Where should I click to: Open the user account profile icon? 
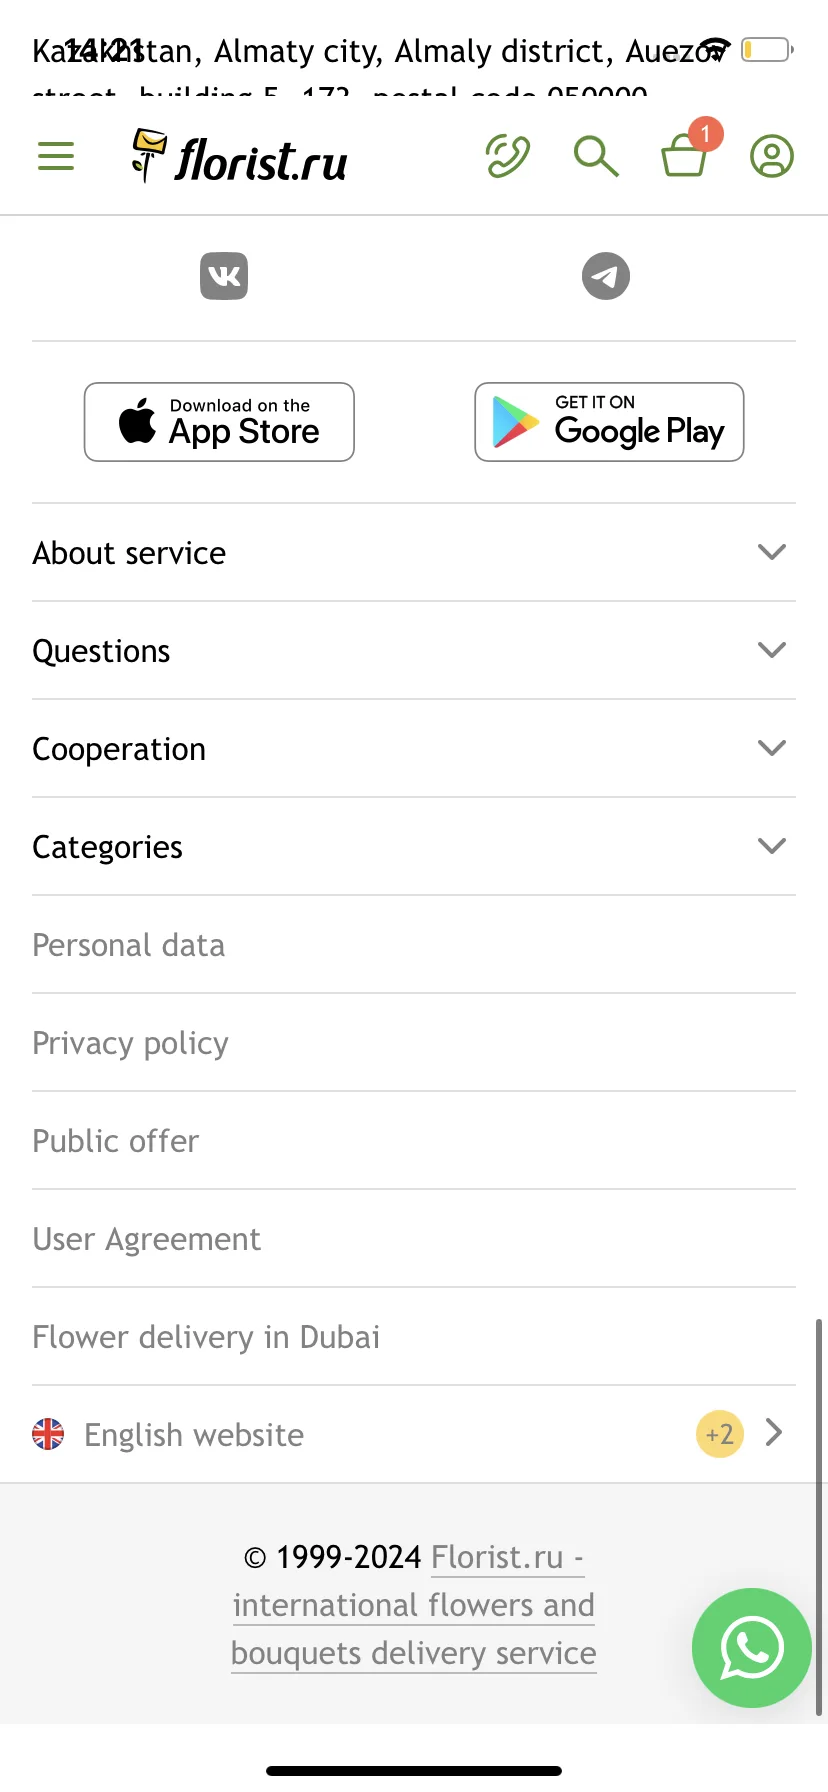coord(772,156)
